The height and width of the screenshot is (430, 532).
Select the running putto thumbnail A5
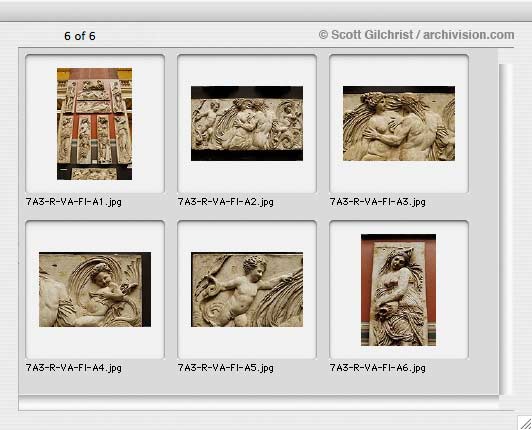(x=247, y=289)
